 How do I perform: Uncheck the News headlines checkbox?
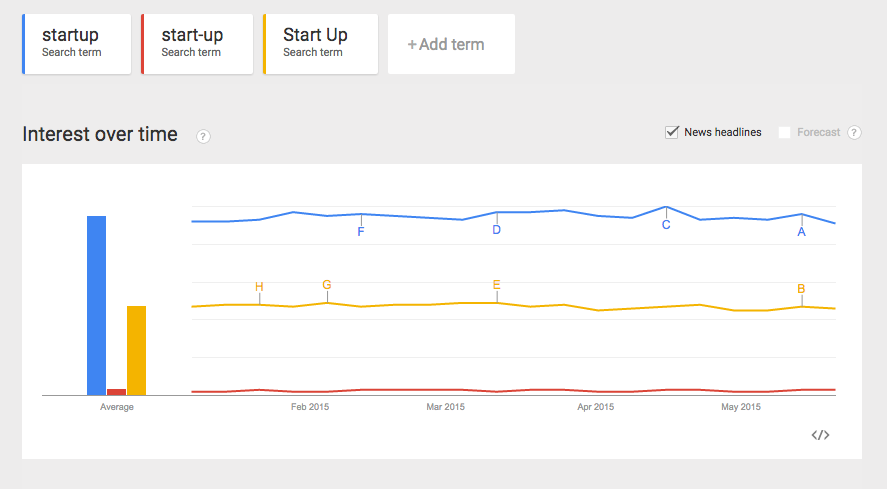pos(672,132)
